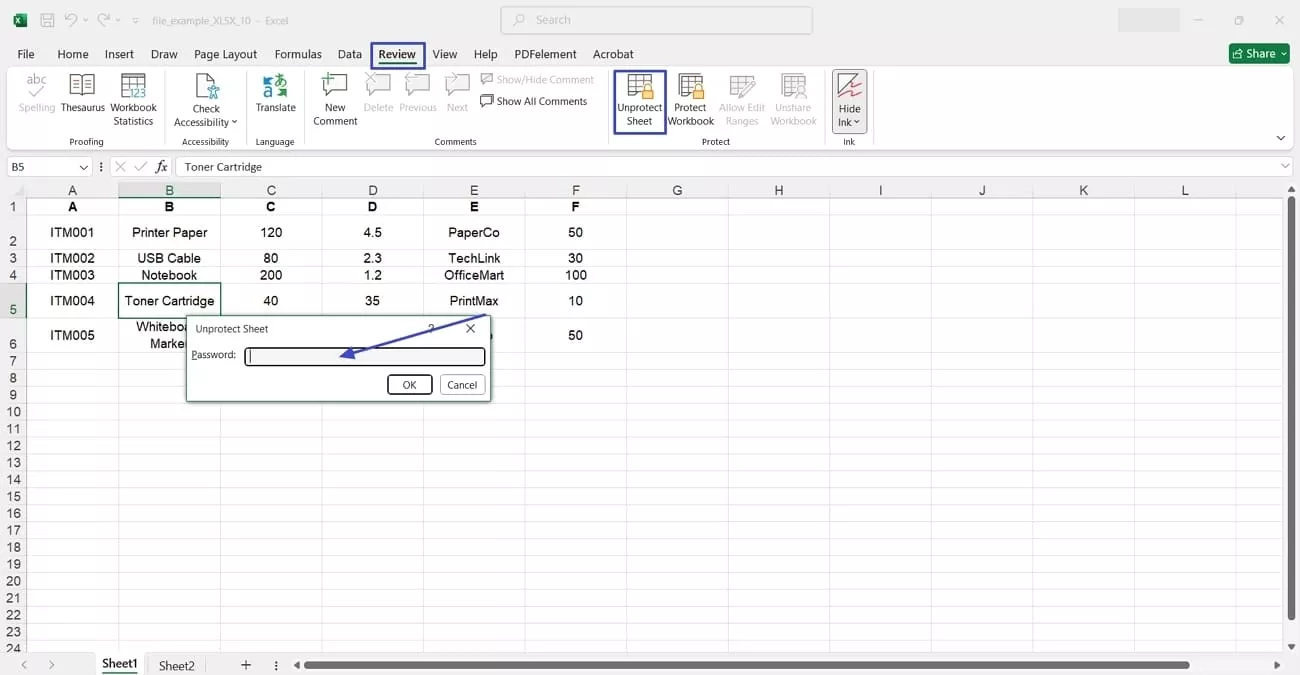1300x675 pixels.
Task: Insert a New Comment
Action: [334, 98]
